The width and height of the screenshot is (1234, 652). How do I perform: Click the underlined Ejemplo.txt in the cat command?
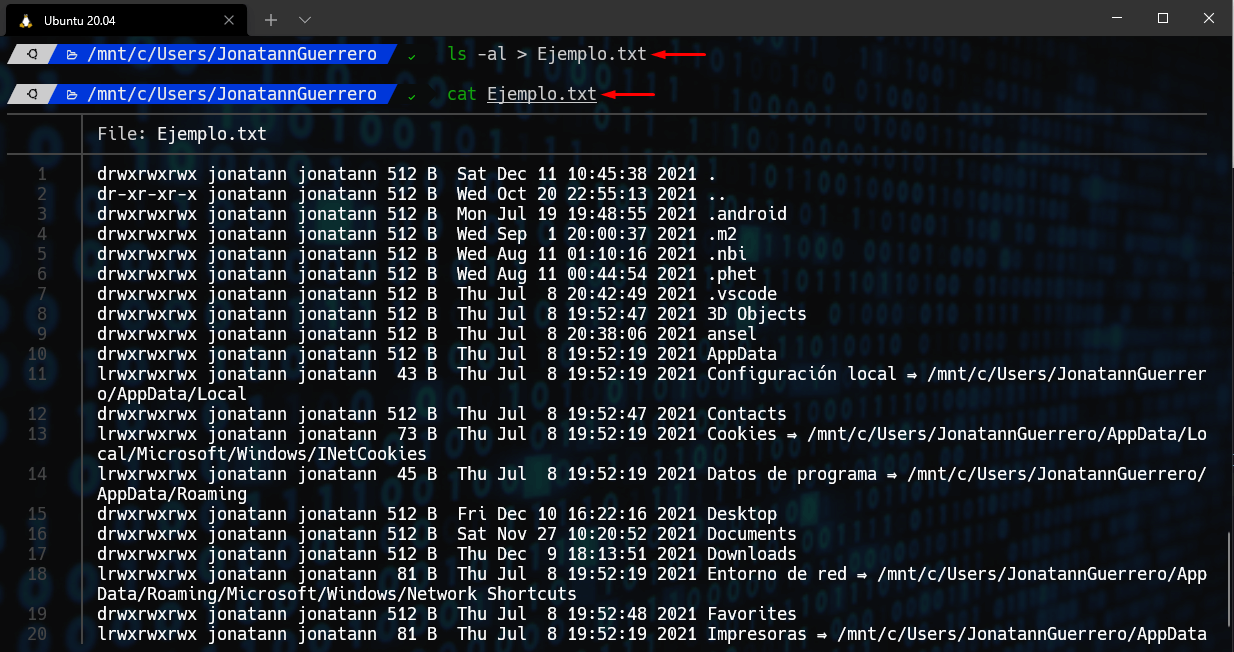coord(541,94)
